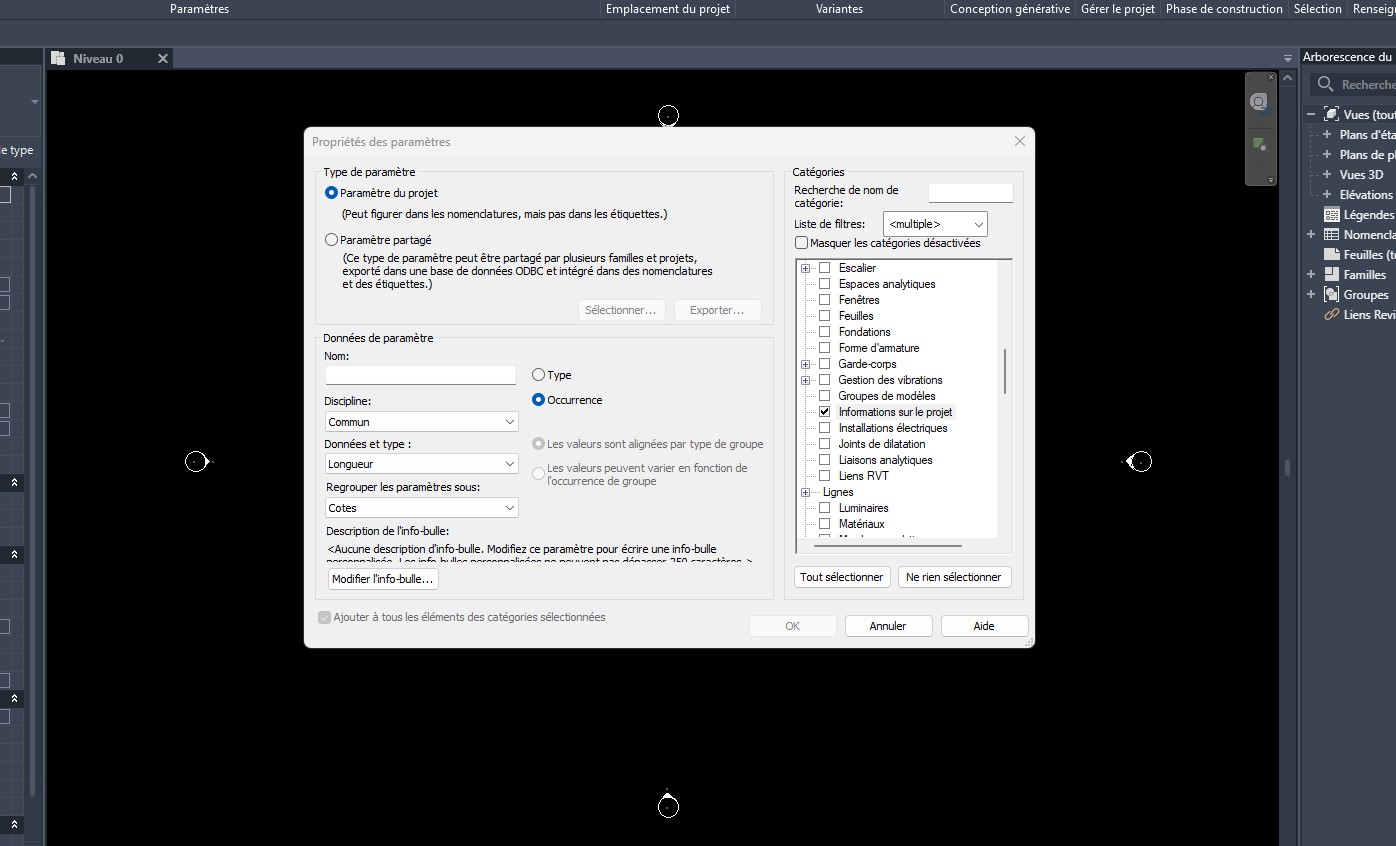Open the Discipline dropdown showing Commun

(x=421, y=422)
